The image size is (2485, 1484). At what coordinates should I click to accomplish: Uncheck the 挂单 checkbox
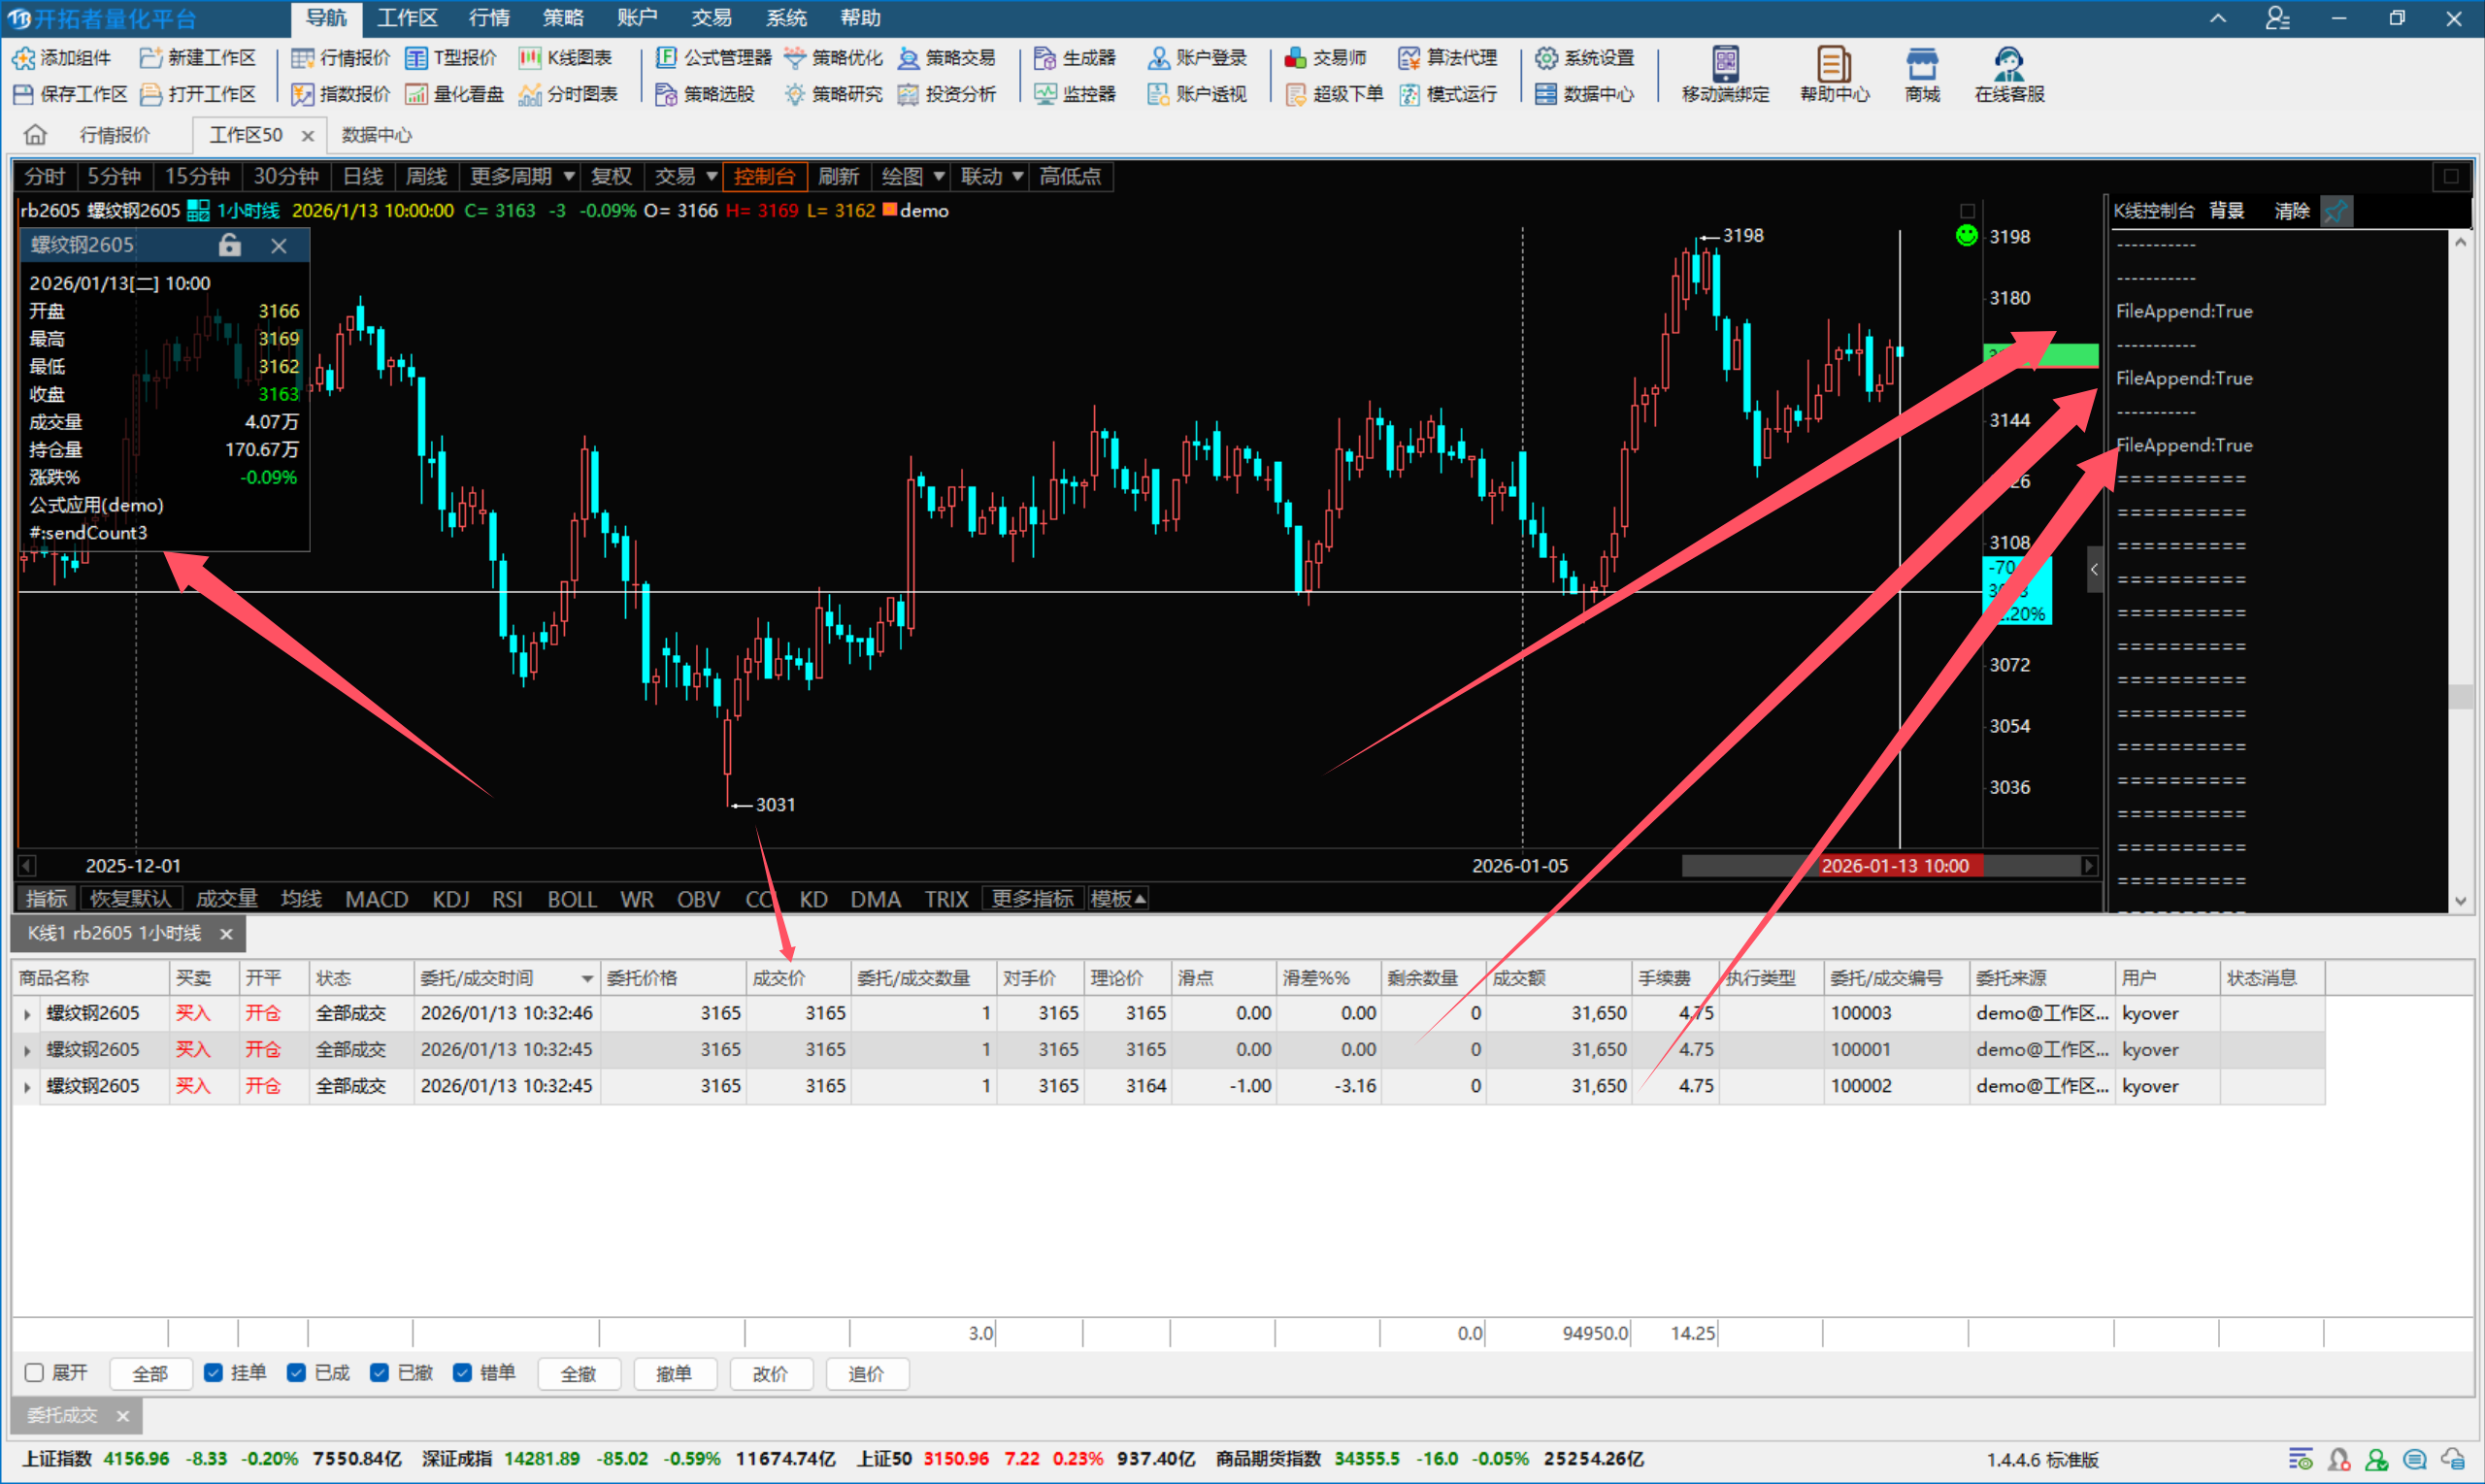tap(213, 1373)
